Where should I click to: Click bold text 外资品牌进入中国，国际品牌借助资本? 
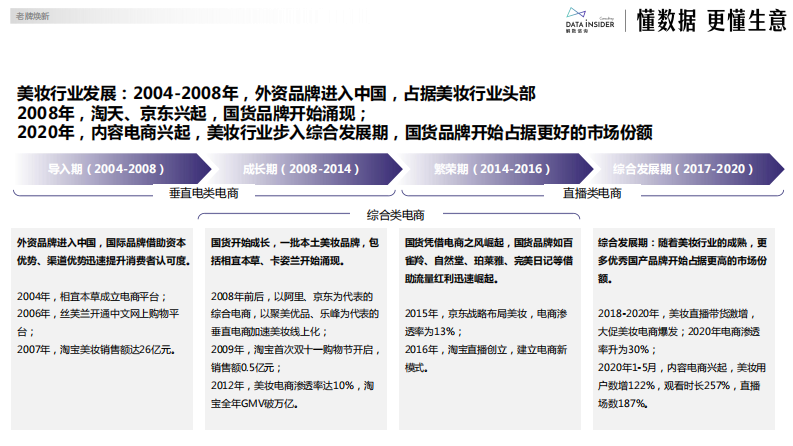pyautogui.click(x=101, y=243)
